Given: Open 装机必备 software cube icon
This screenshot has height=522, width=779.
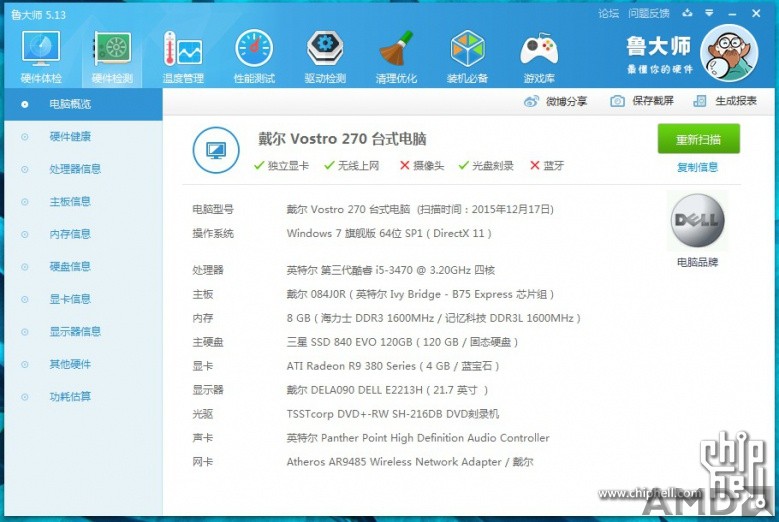Looking at the screenshot, I should tap(467, 49).
